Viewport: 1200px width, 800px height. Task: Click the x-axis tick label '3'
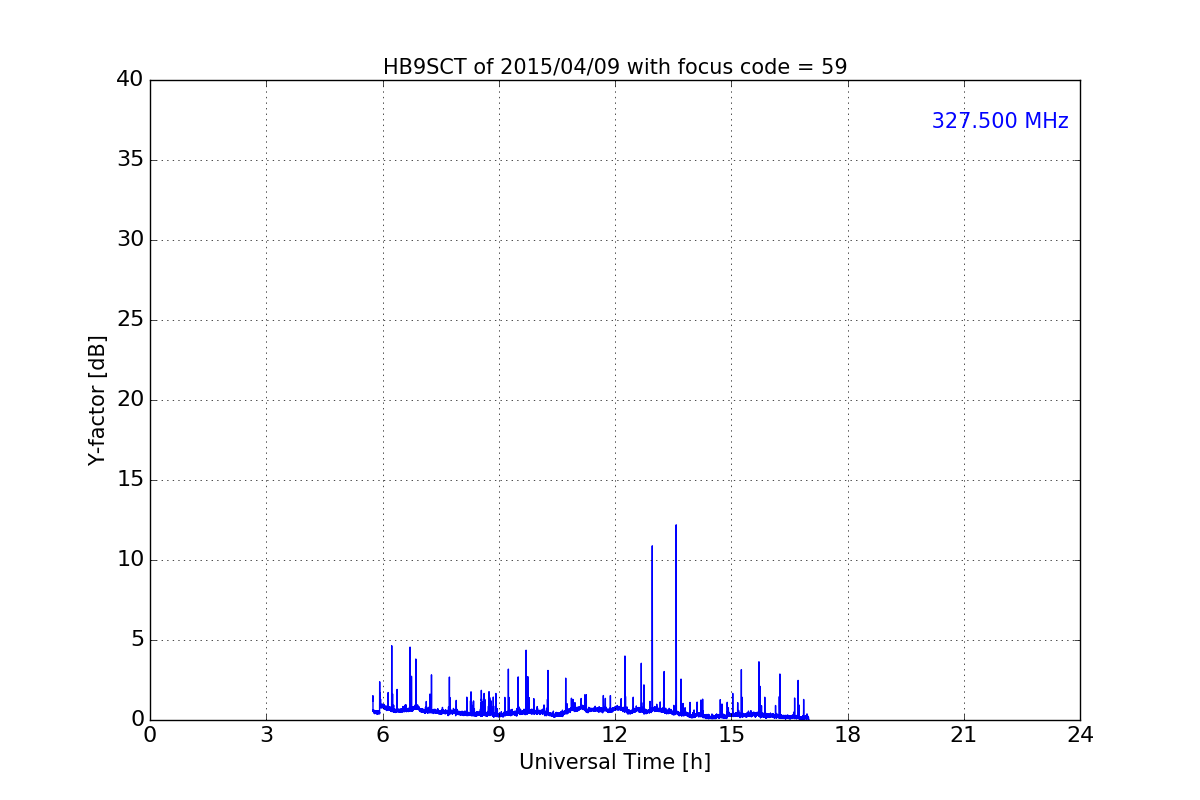266,735
